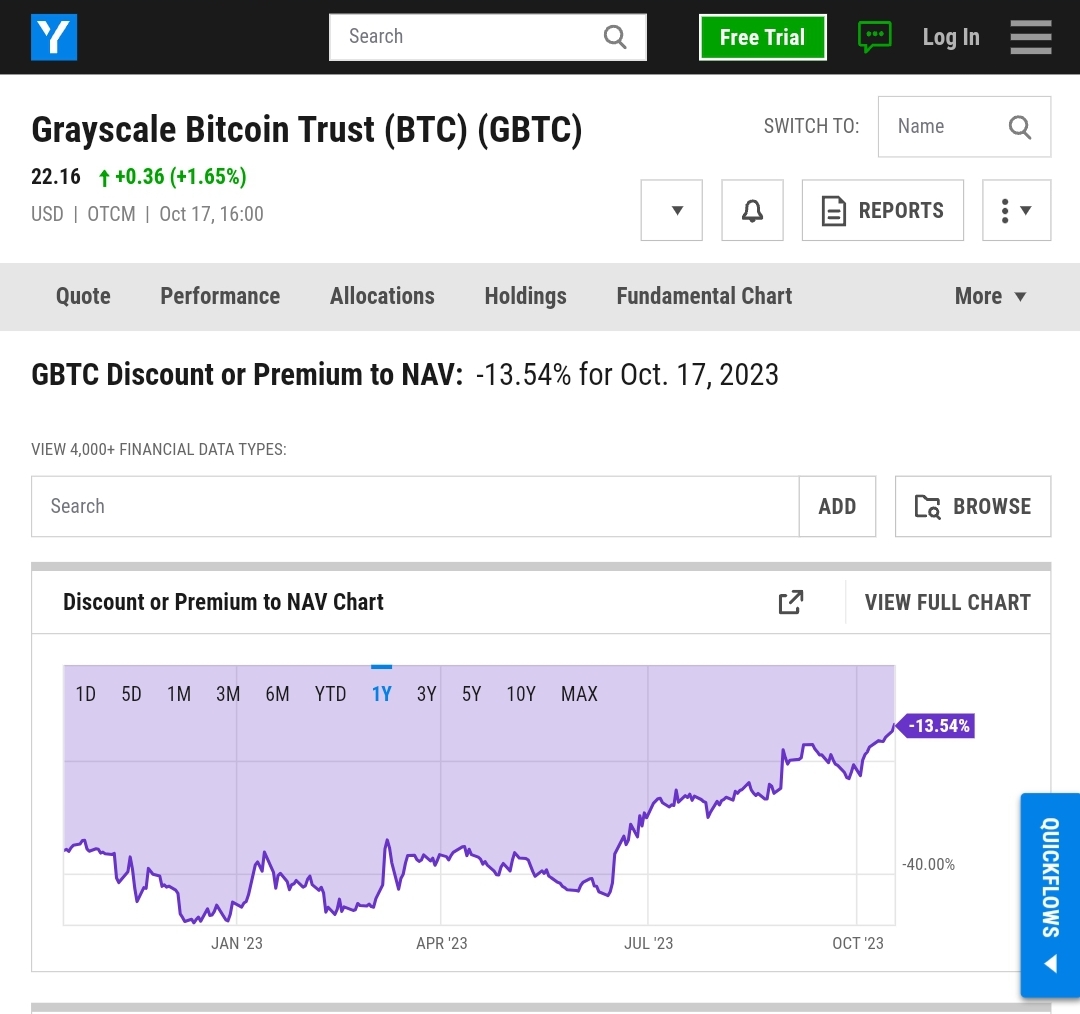Switch to the Performance tab
The image size is (1080, 1014).
220,296
